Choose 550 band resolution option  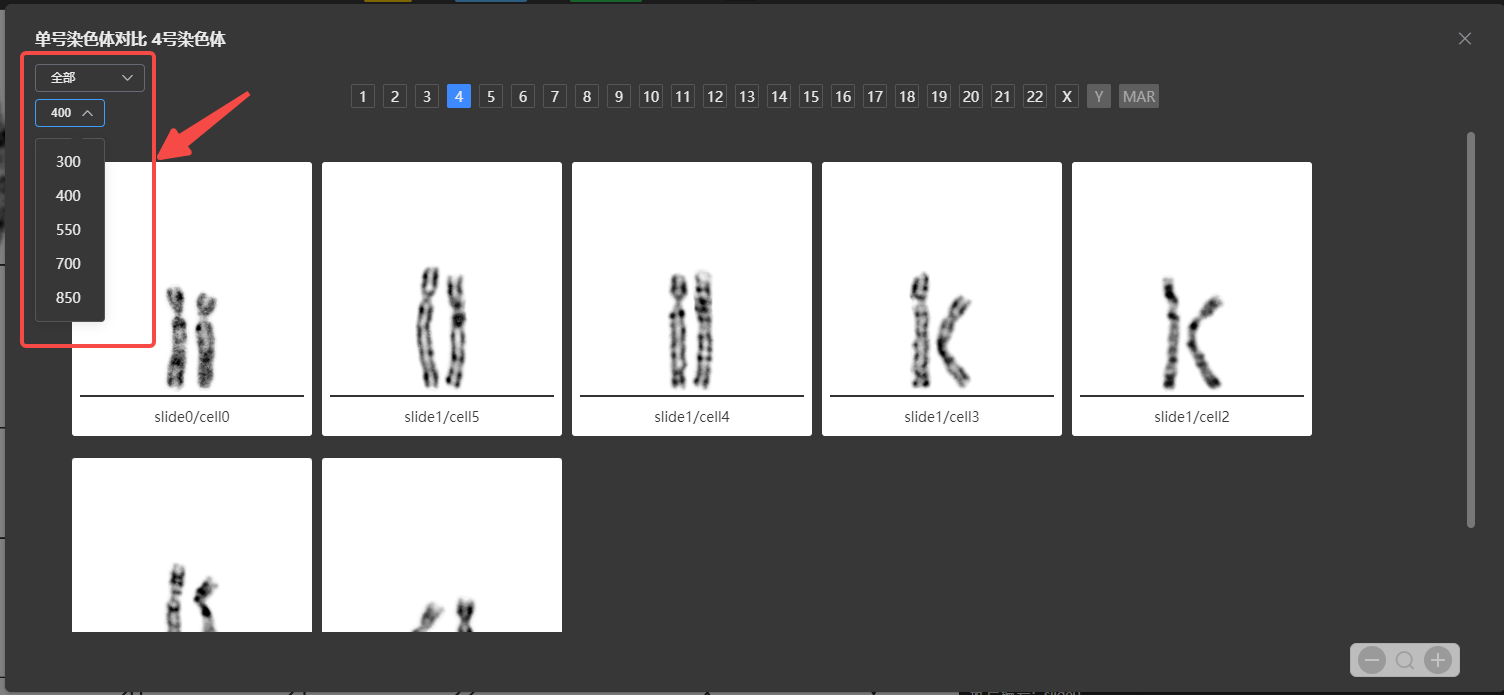click(x=69, y=230)
